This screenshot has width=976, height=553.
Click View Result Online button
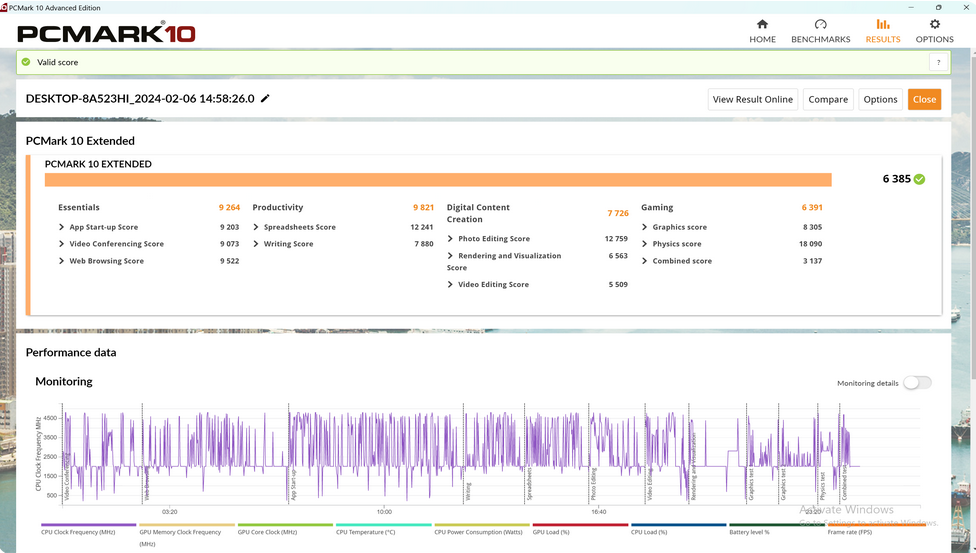(x=752, y=99)
